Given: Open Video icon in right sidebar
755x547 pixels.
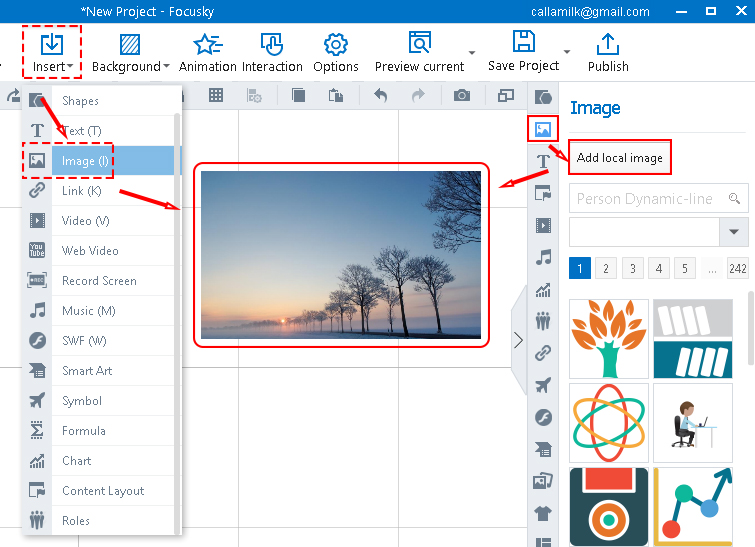Looking at the screenshot, I should click(x=543, y=225).
